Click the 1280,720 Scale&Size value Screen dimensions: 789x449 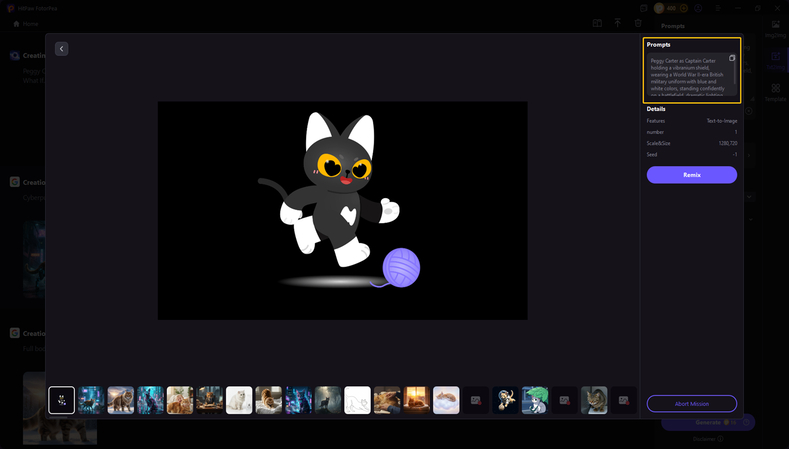point(728,143)
